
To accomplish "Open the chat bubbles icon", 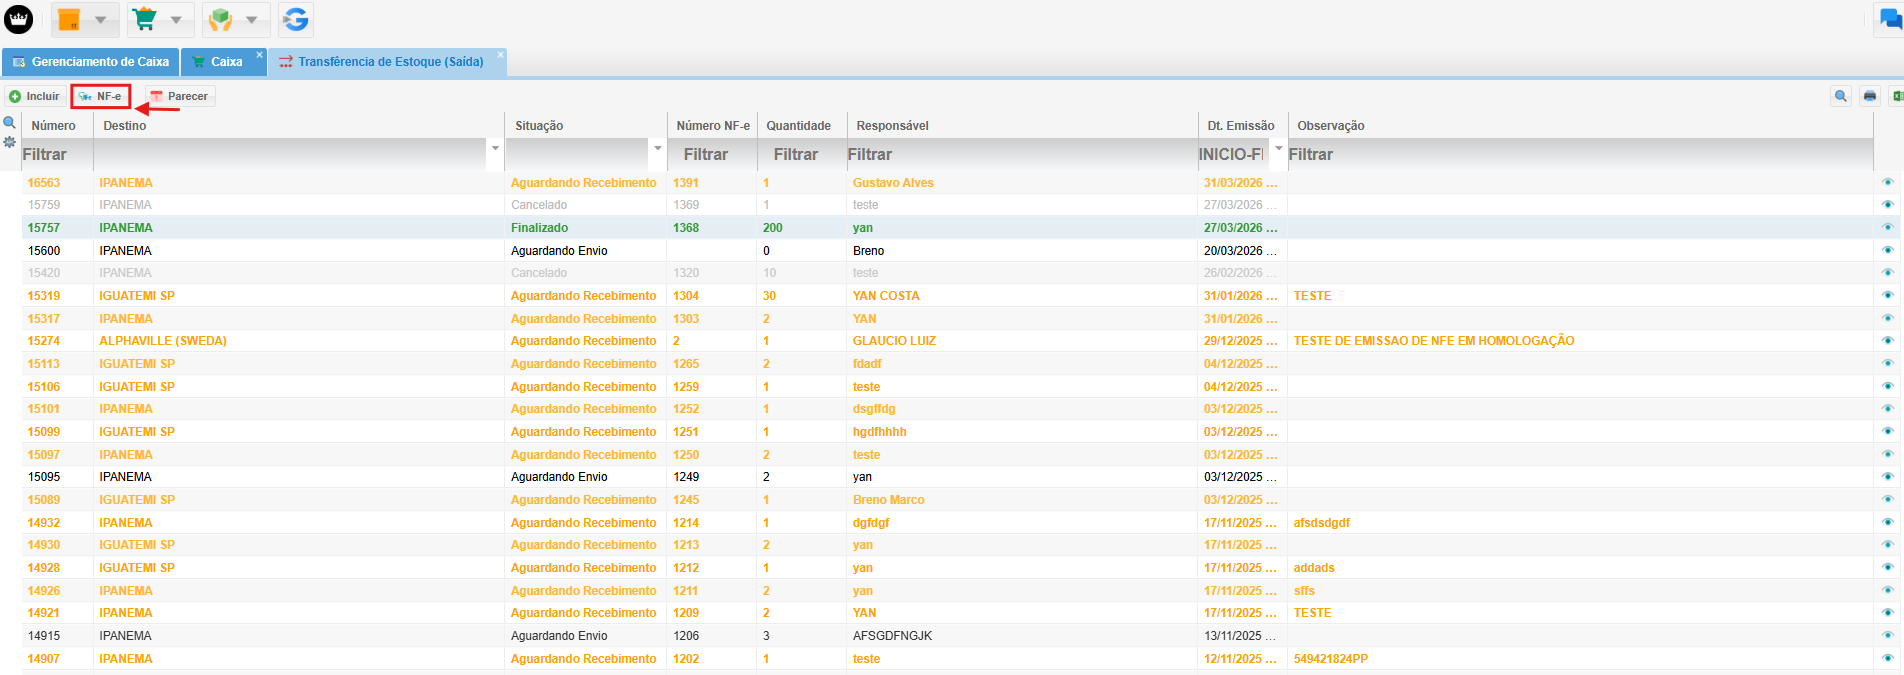I will pyautogui.click(x=1890, y=19).
